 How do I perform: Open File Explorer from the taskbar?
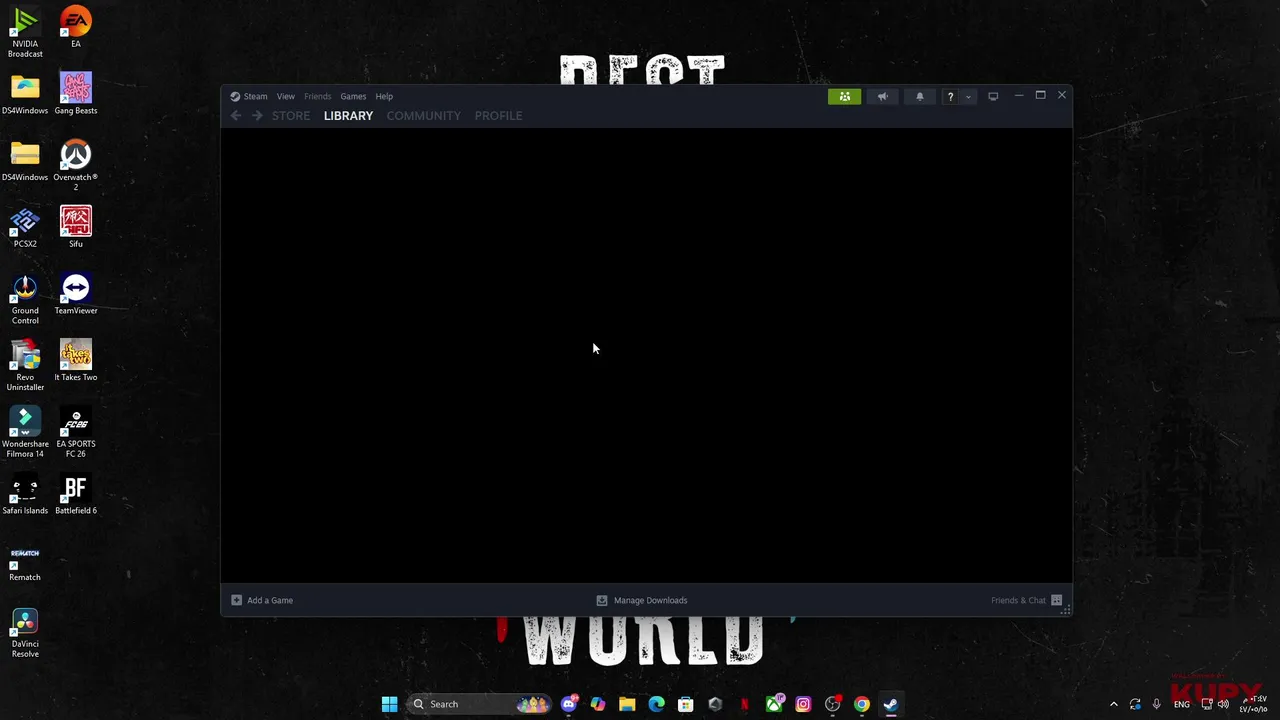click(627, 704)
